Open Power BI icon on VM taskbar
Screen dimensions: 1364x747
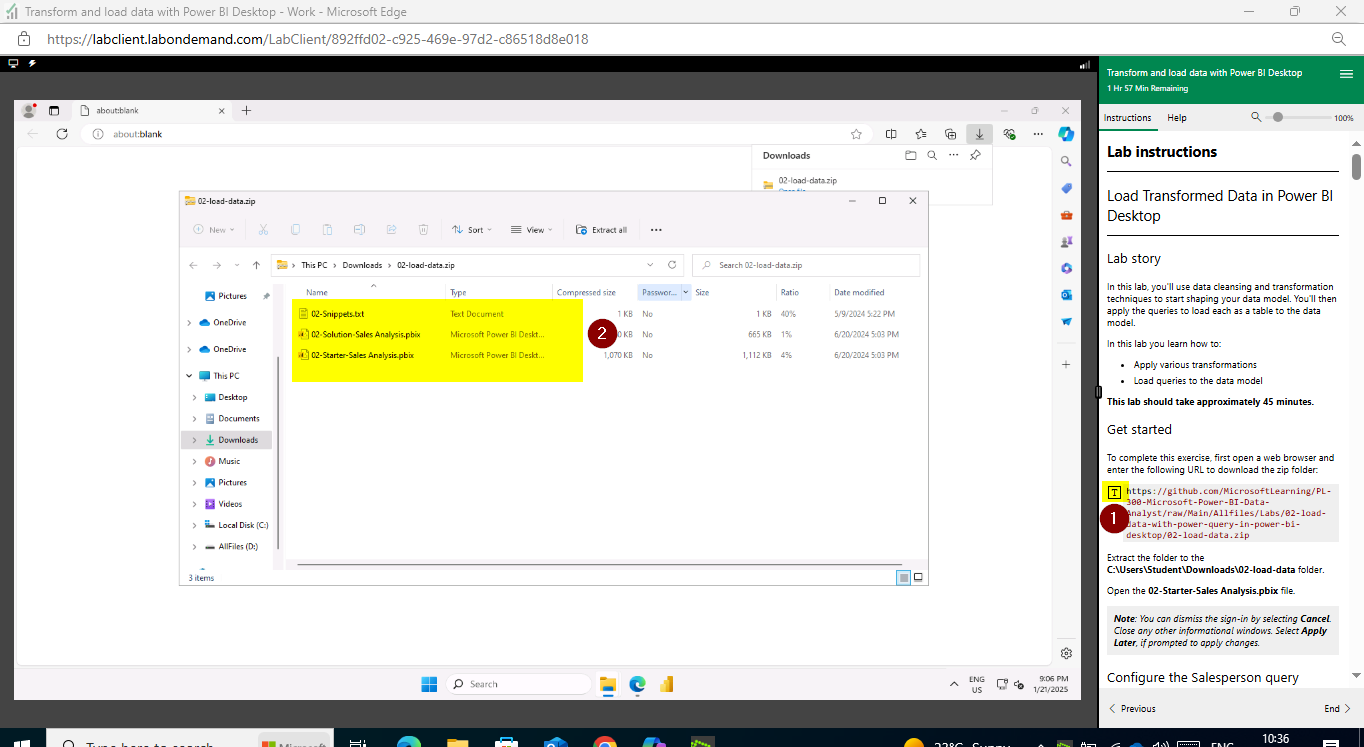(x=666, y=684)
